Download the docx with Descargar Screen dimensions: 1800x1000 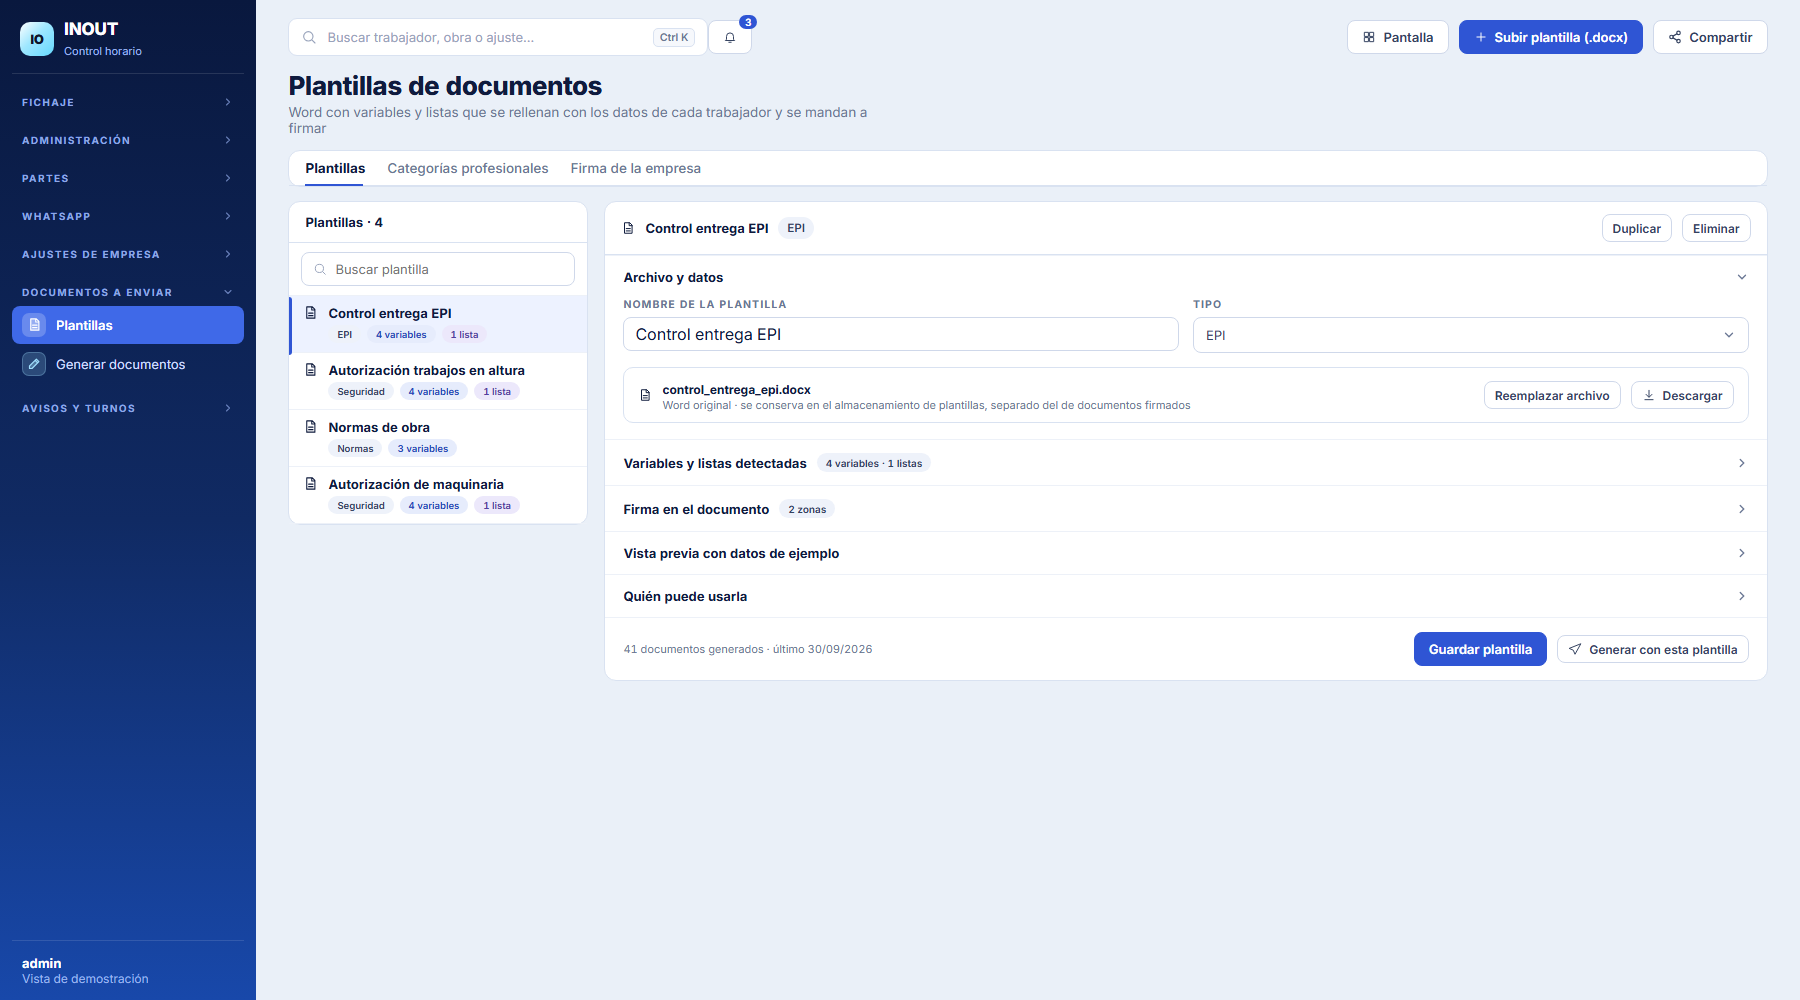tap(1682, 396)
